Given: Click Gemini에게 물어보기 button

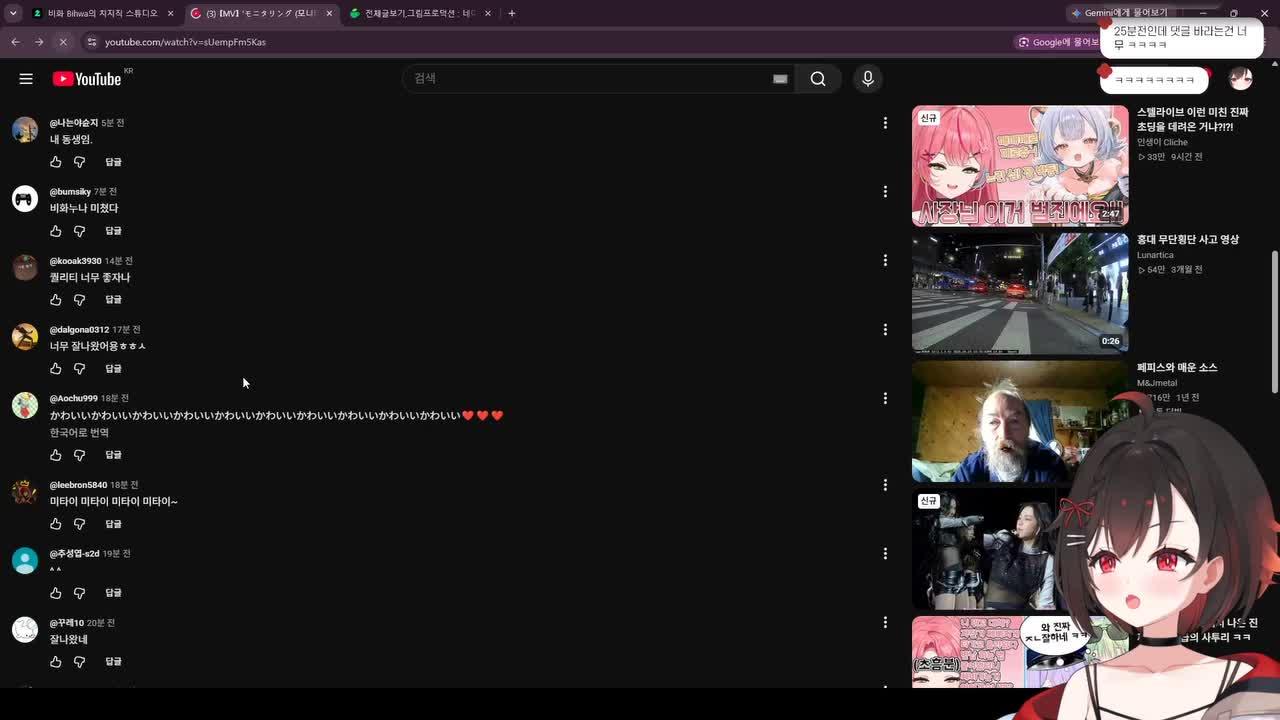Looking at the screenshot, I should tap(1119, 13).
